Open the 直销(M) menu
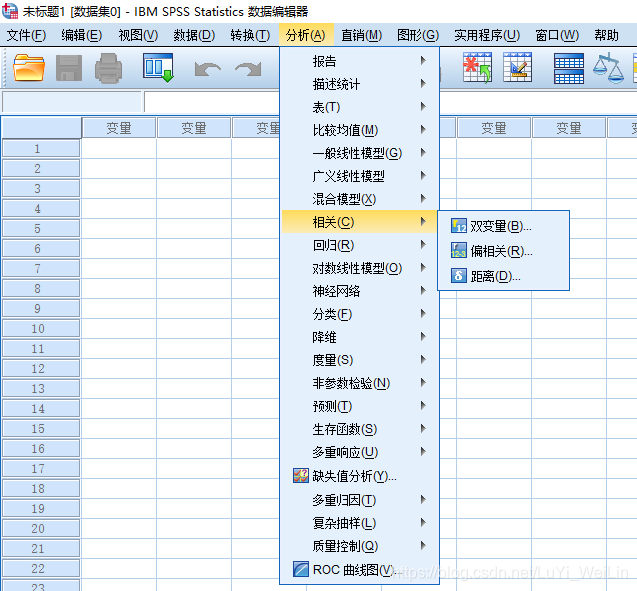Image resolution: width=637 pixels, height=591 pixels. point(362,35)
